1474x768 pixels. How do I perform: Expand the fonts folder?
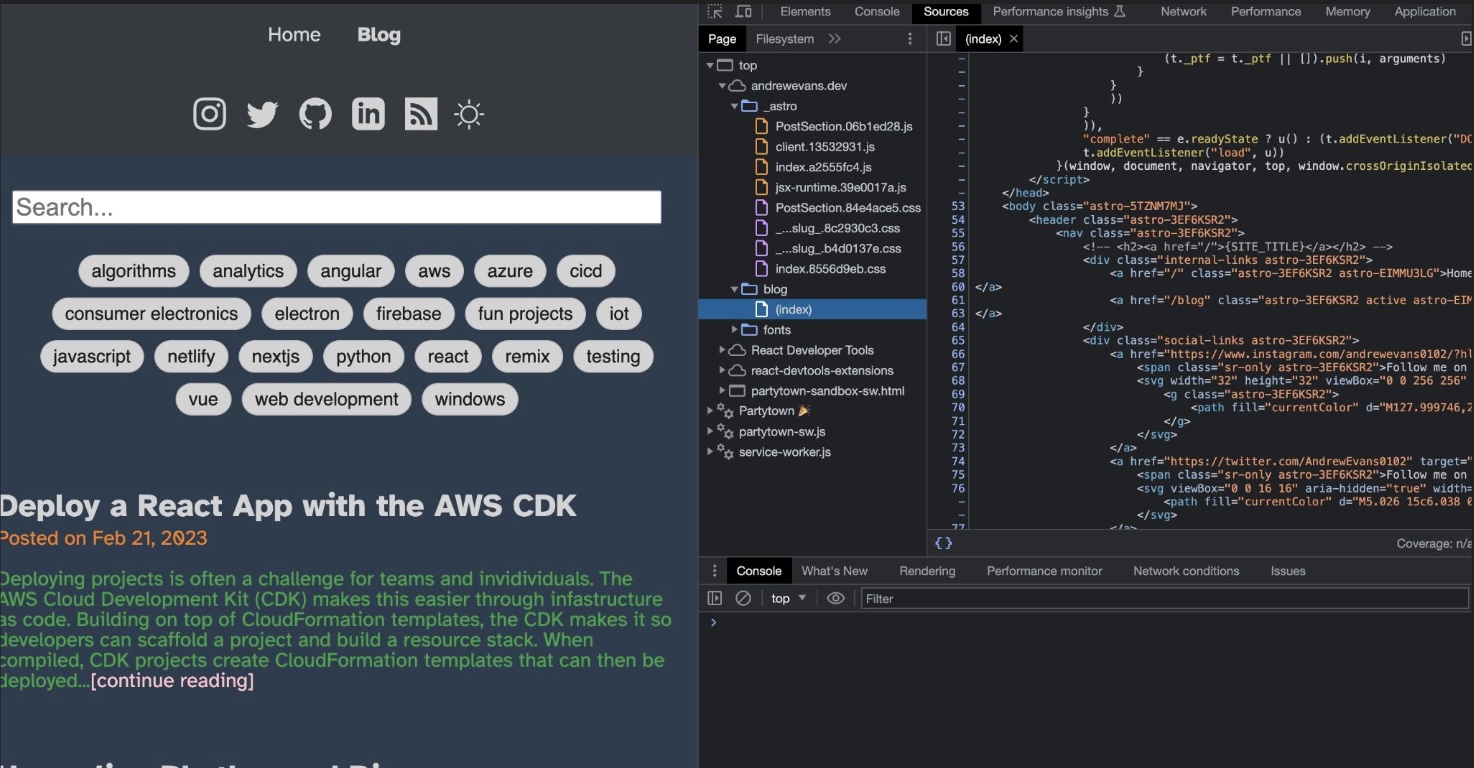pos(736,330)
